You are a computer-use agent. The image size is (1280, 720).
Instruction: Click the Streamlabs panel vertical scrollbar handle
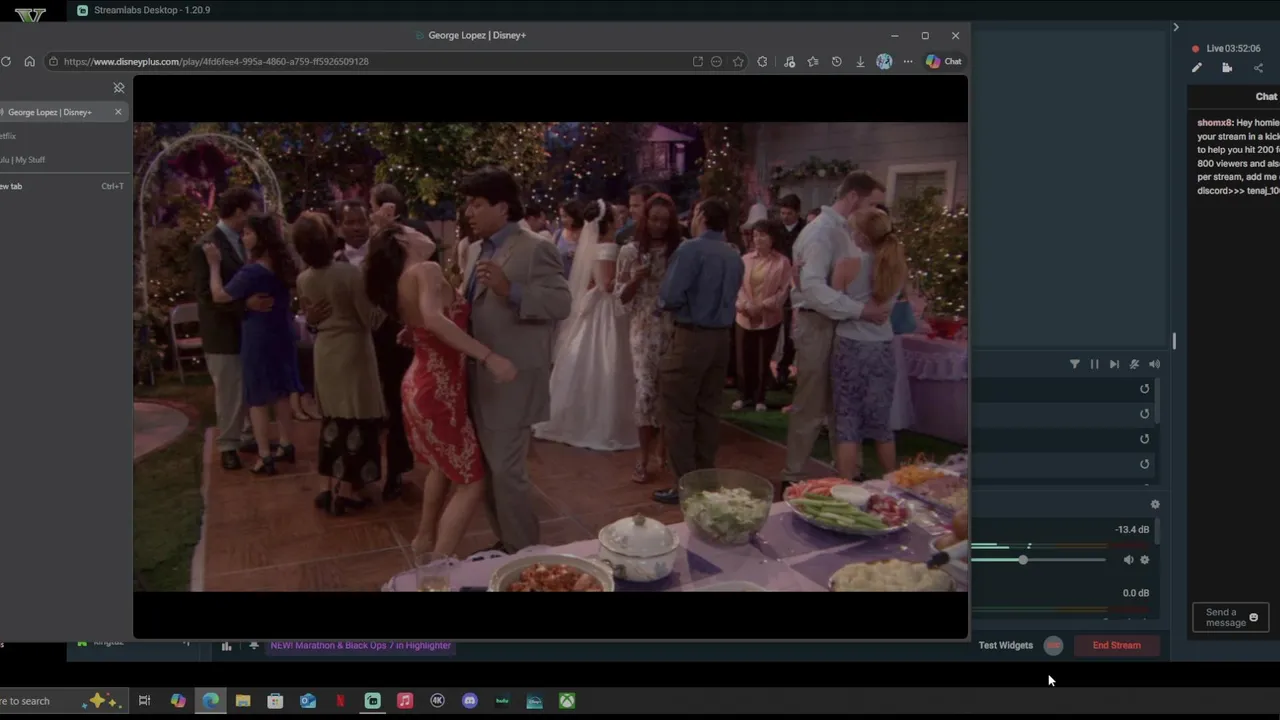pos(1174,341)
